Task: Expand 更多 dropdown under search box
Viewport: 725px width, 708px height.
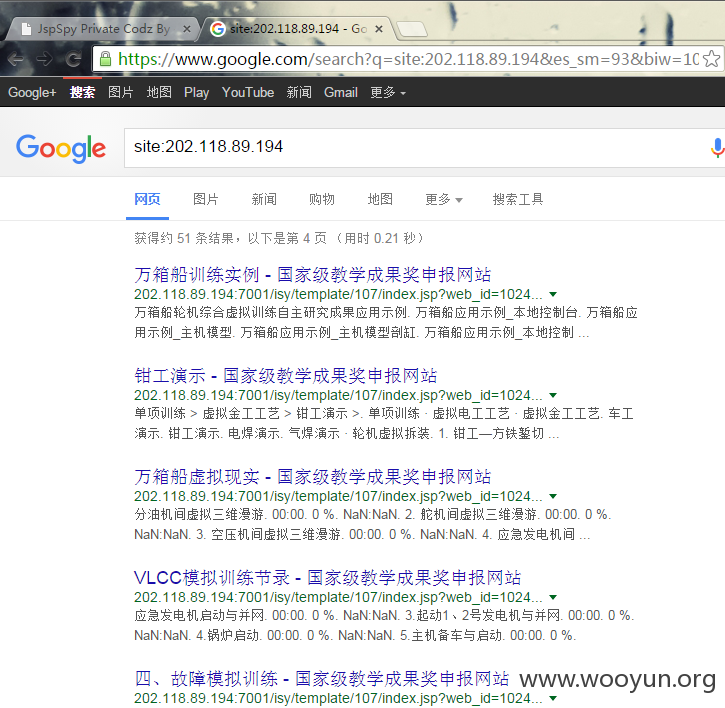Action: 444,199
